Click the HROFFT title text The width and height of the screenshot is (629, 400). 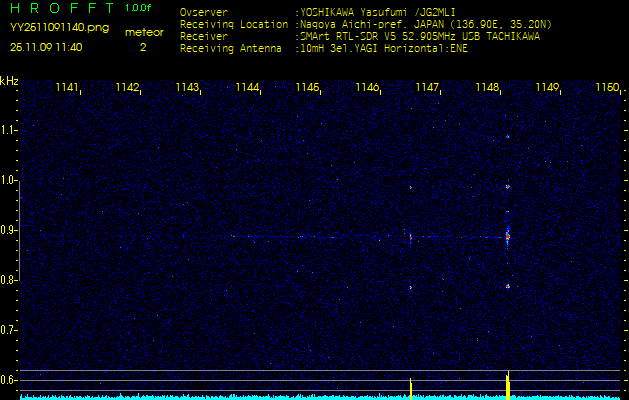(x=59, y=9)
